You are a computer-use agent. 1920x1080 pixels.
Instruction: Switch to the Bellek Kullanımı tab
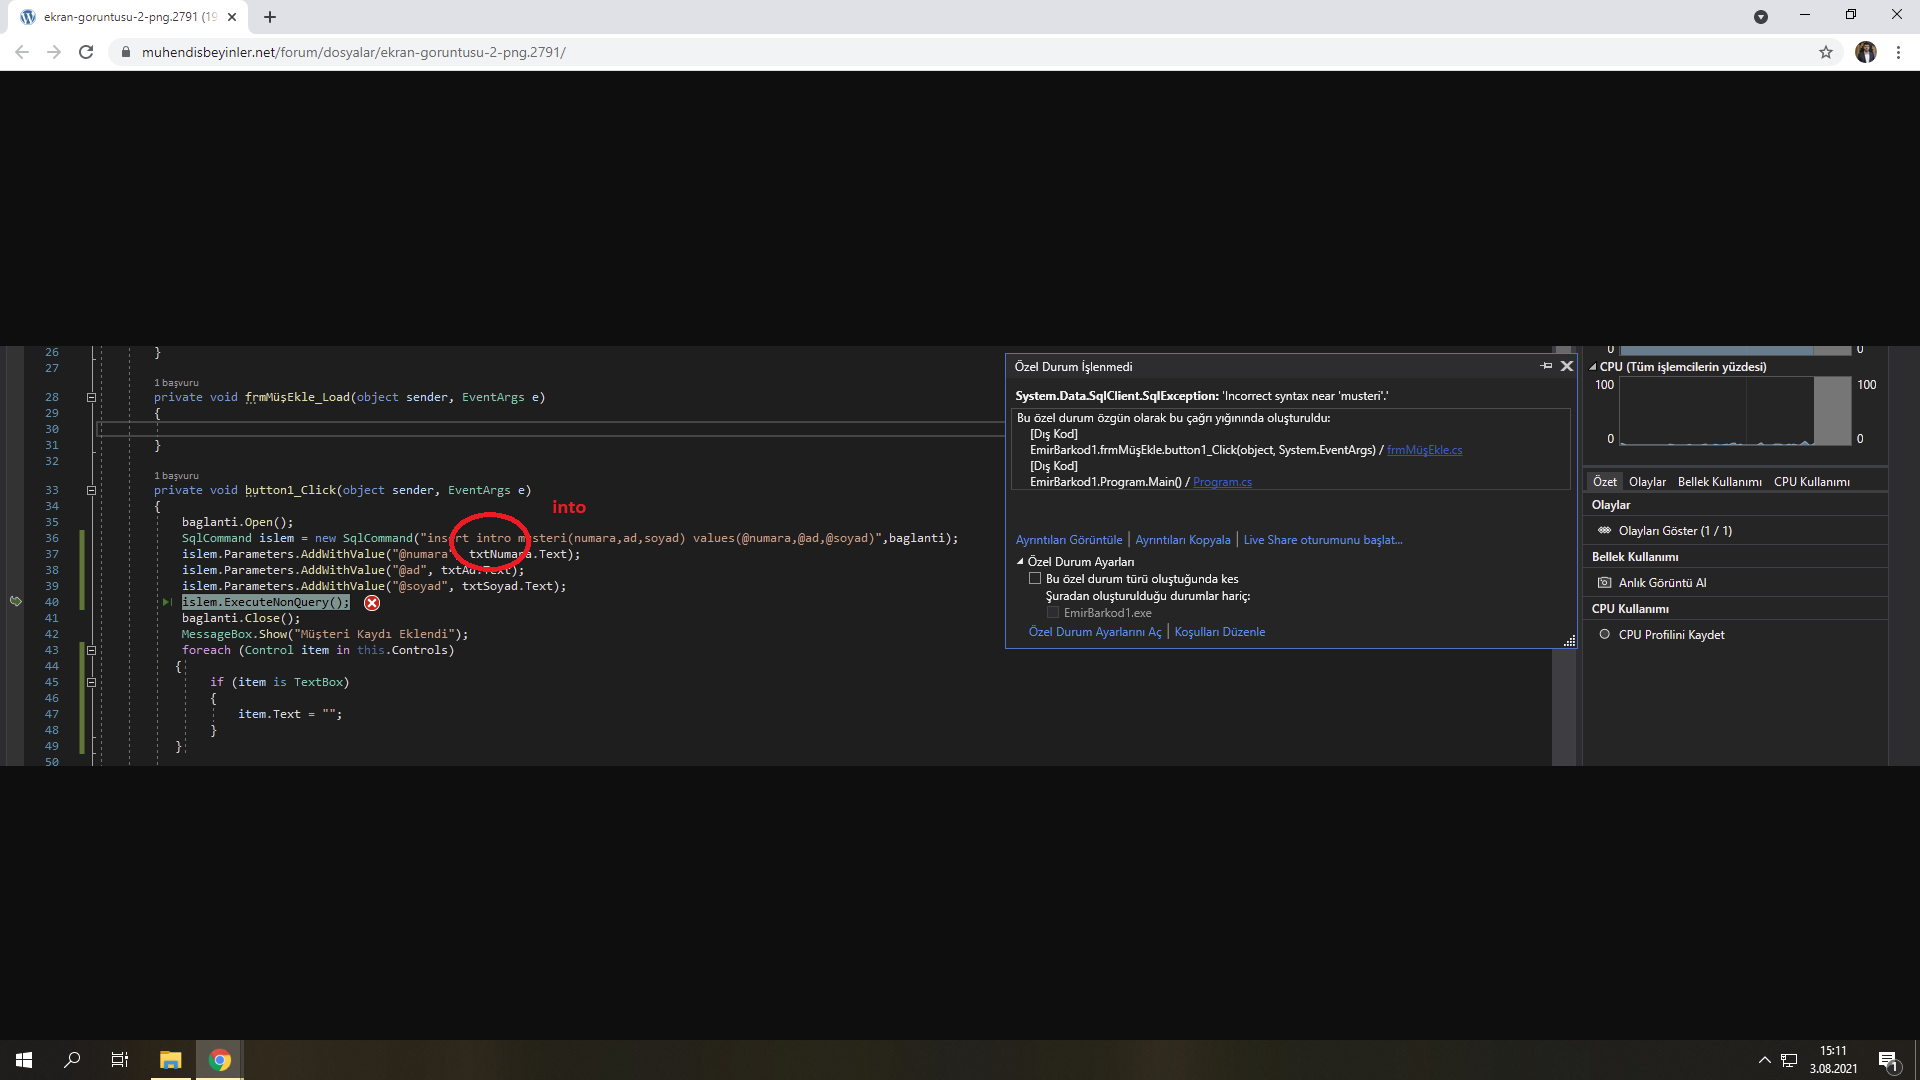click(1719, 481)
